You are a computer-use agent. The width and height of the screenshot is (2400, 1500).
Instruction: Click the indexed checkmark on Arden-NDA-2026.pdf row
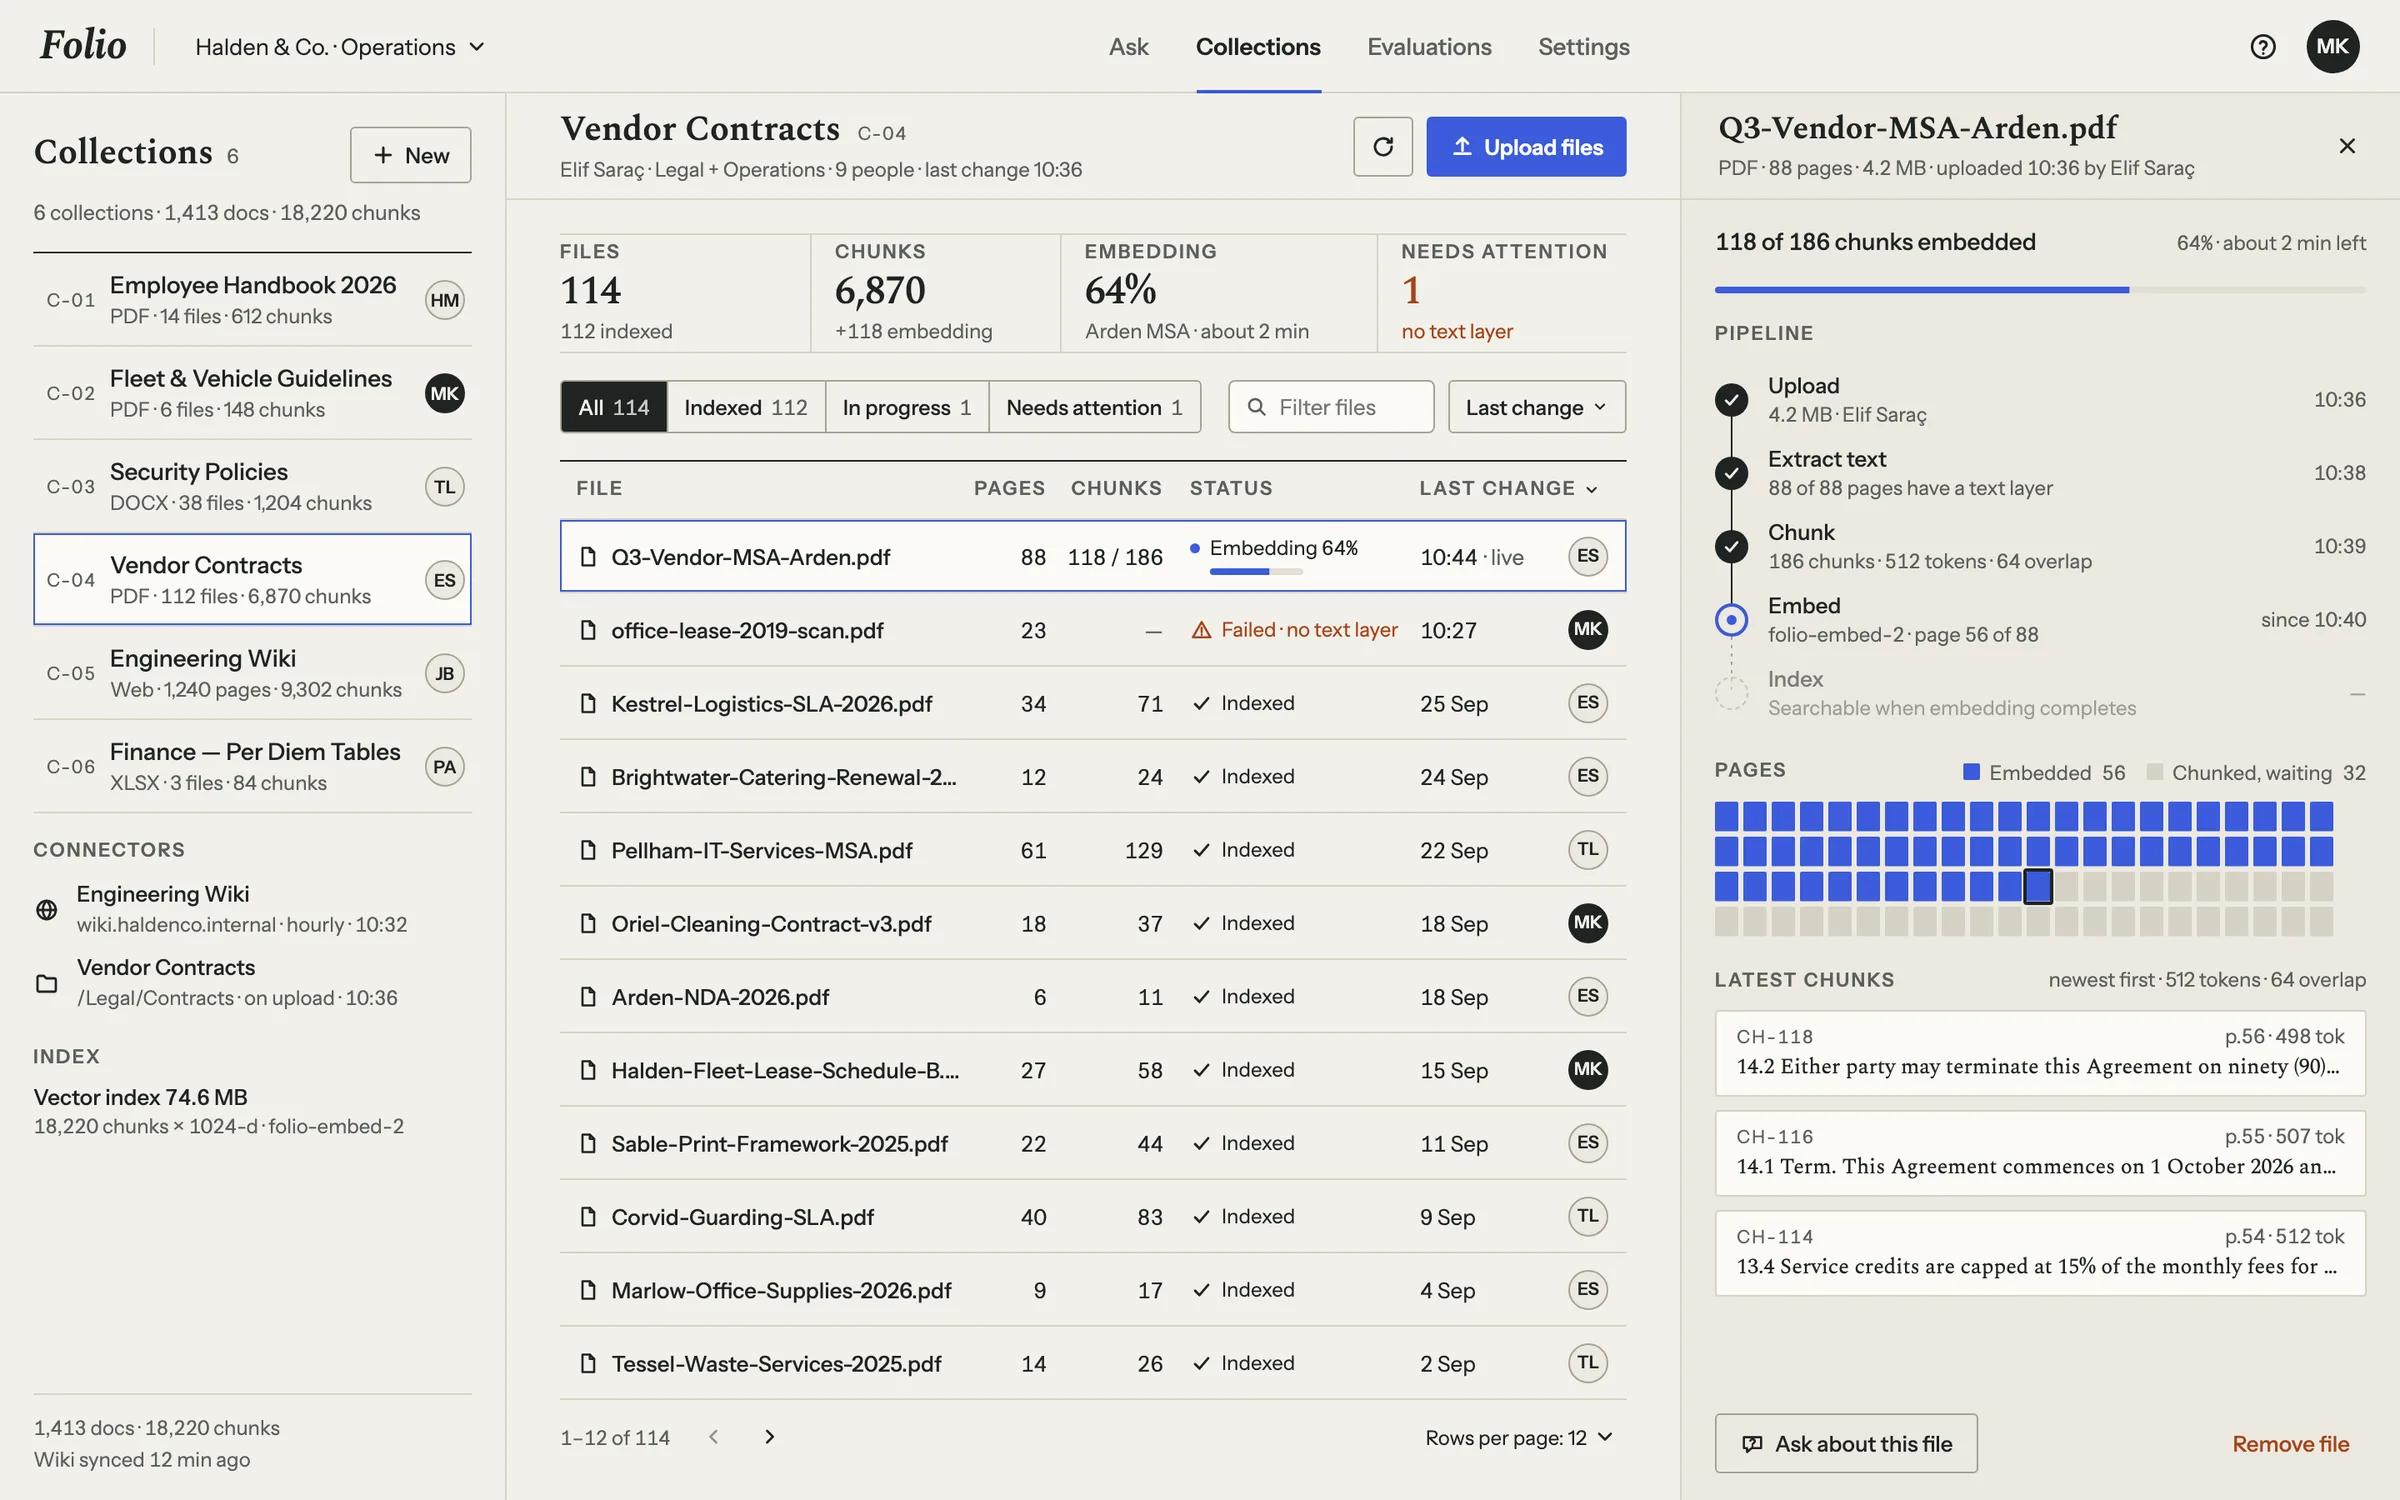click(1201, 996)
